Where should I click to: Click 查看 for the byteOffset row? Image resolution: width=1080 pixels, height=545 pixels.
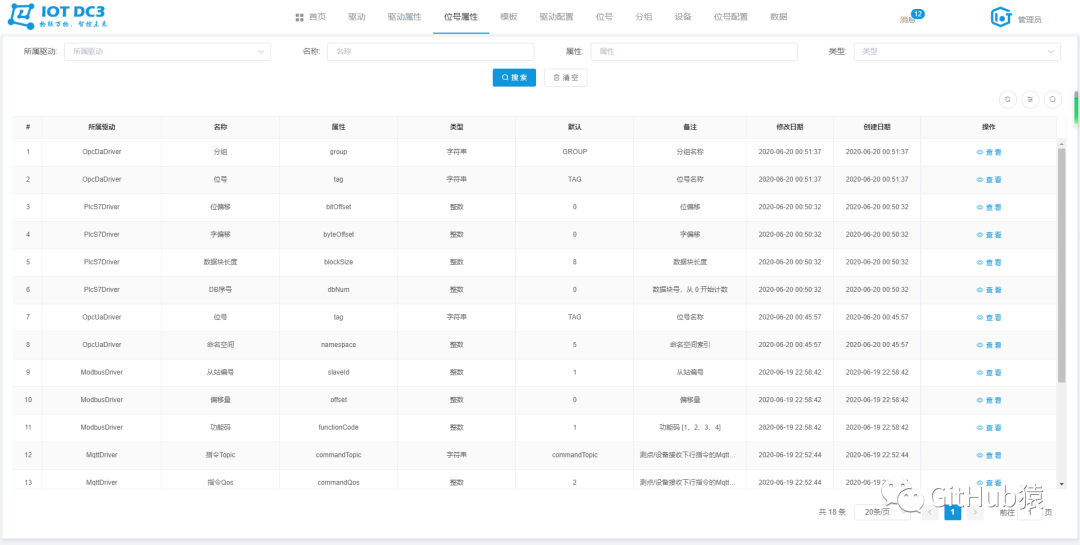tap(989, 234)
